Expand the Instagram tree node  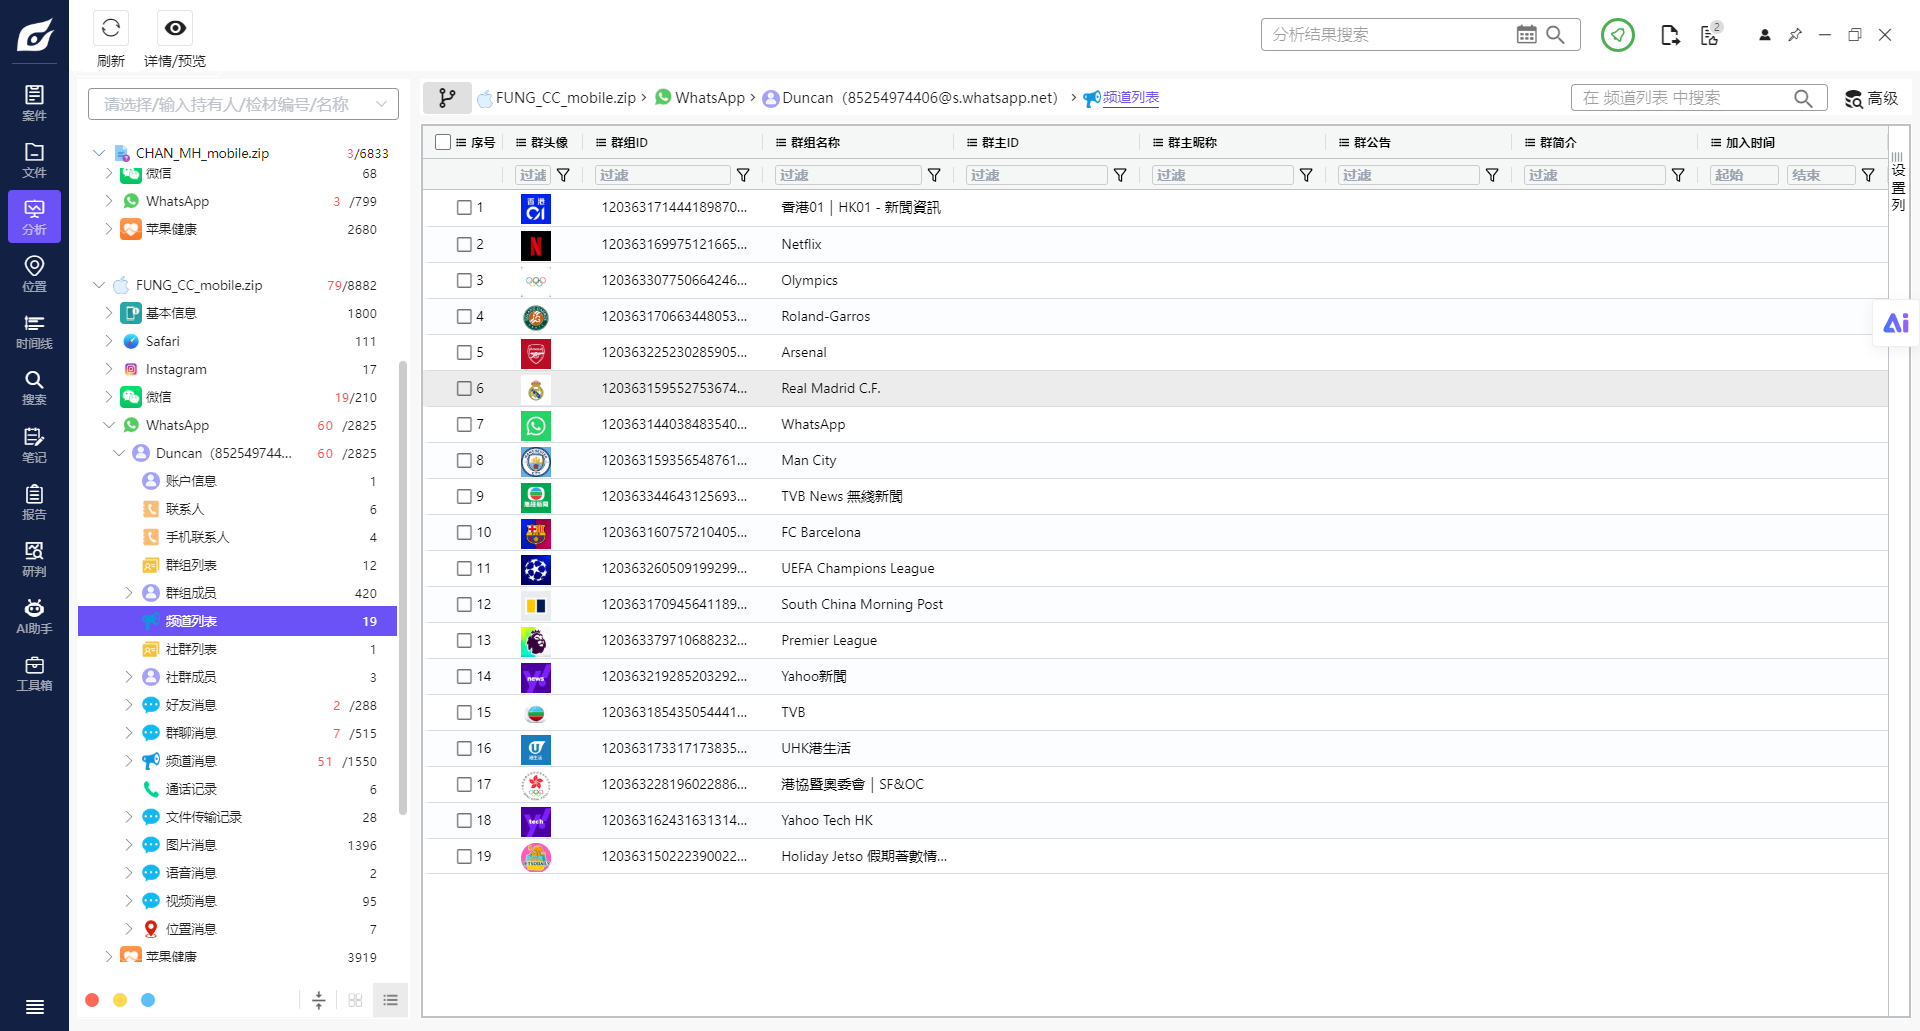pyautogui.click(x=109, y=369)
